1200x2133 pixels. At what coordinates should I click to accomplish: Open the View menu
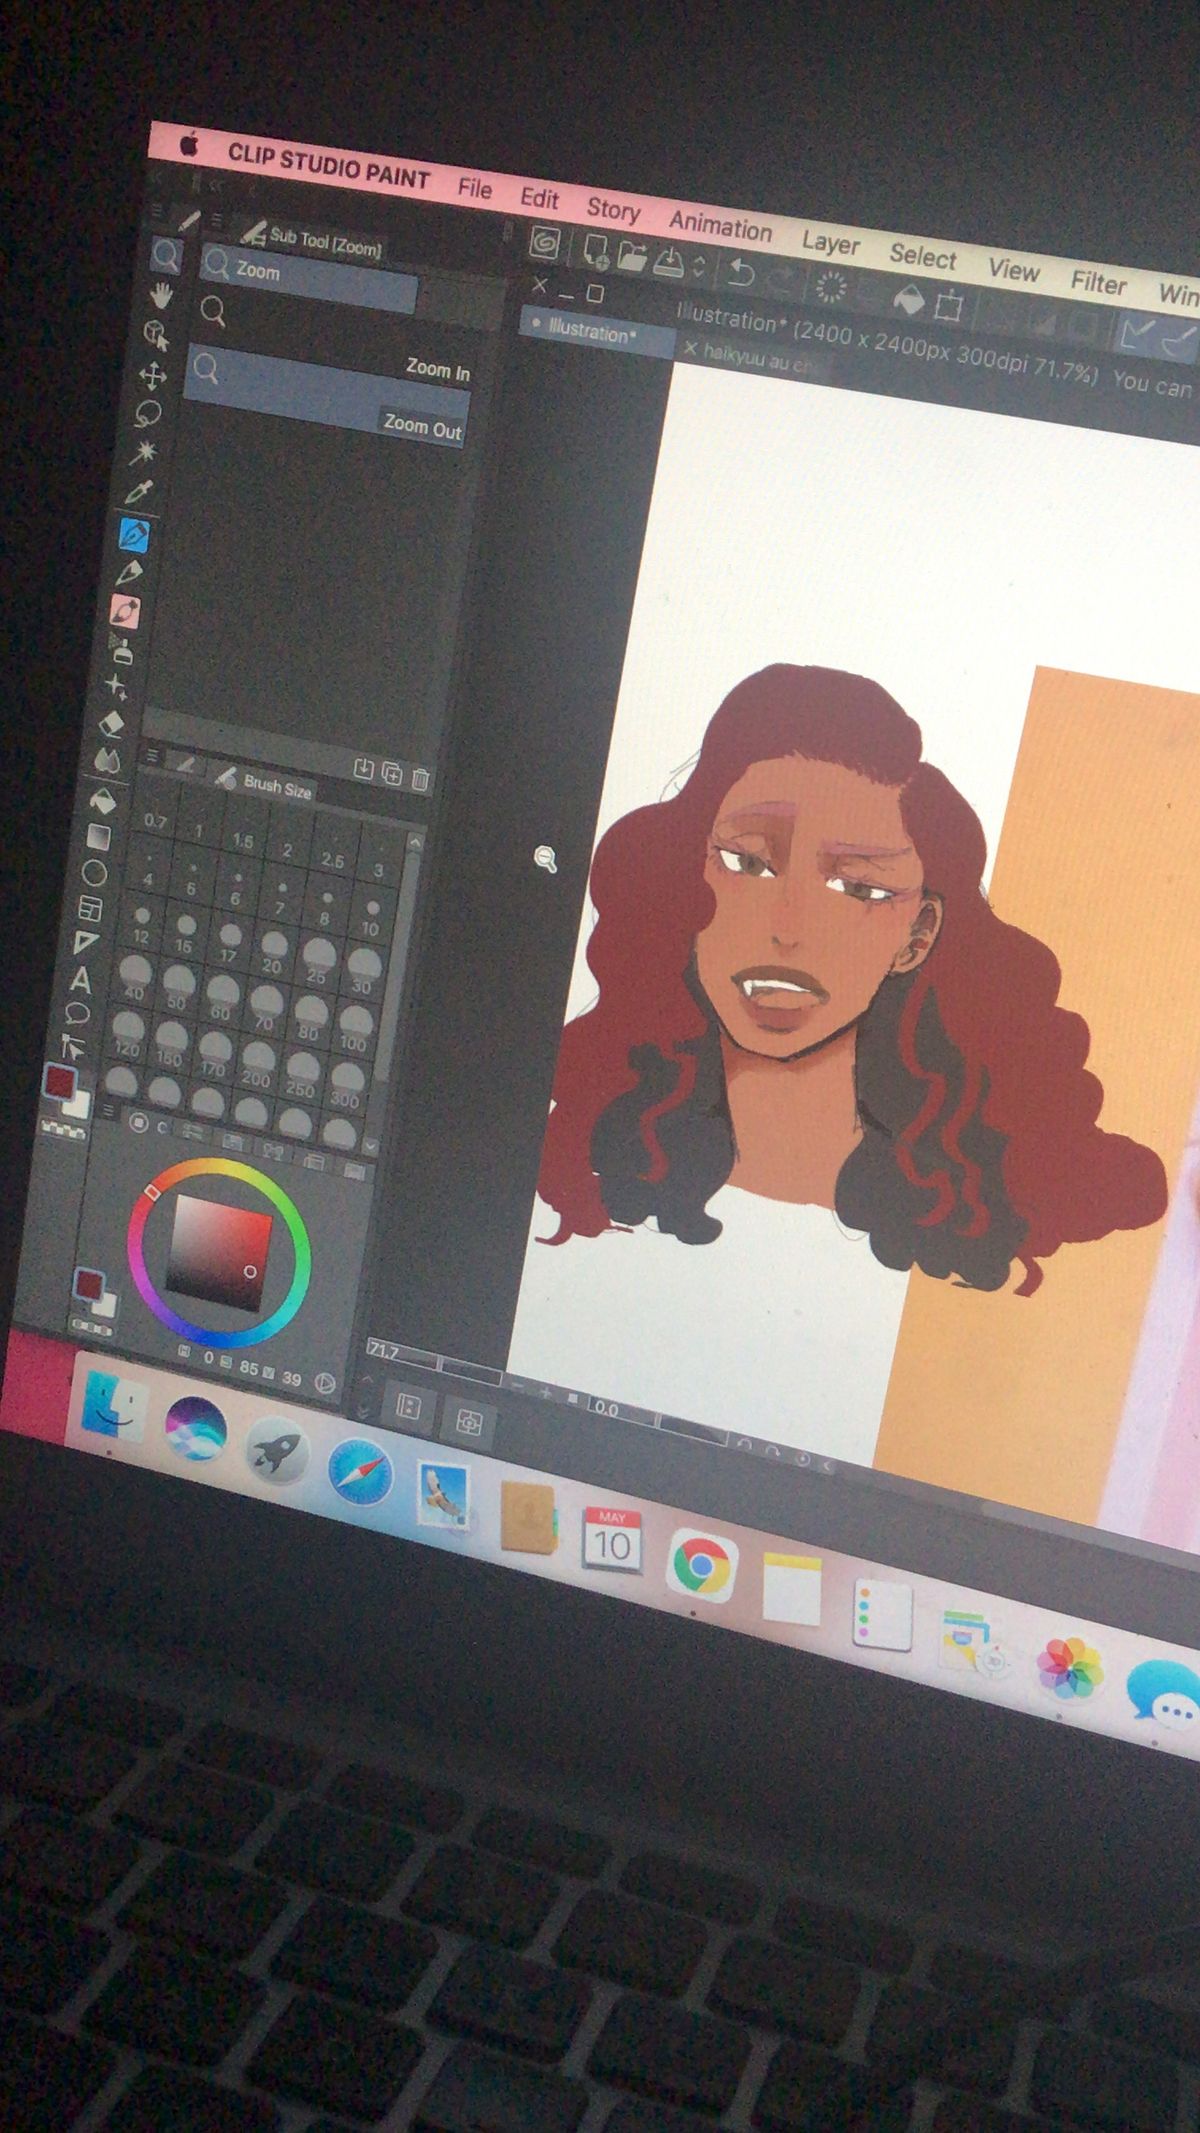tap(1014, 270)
